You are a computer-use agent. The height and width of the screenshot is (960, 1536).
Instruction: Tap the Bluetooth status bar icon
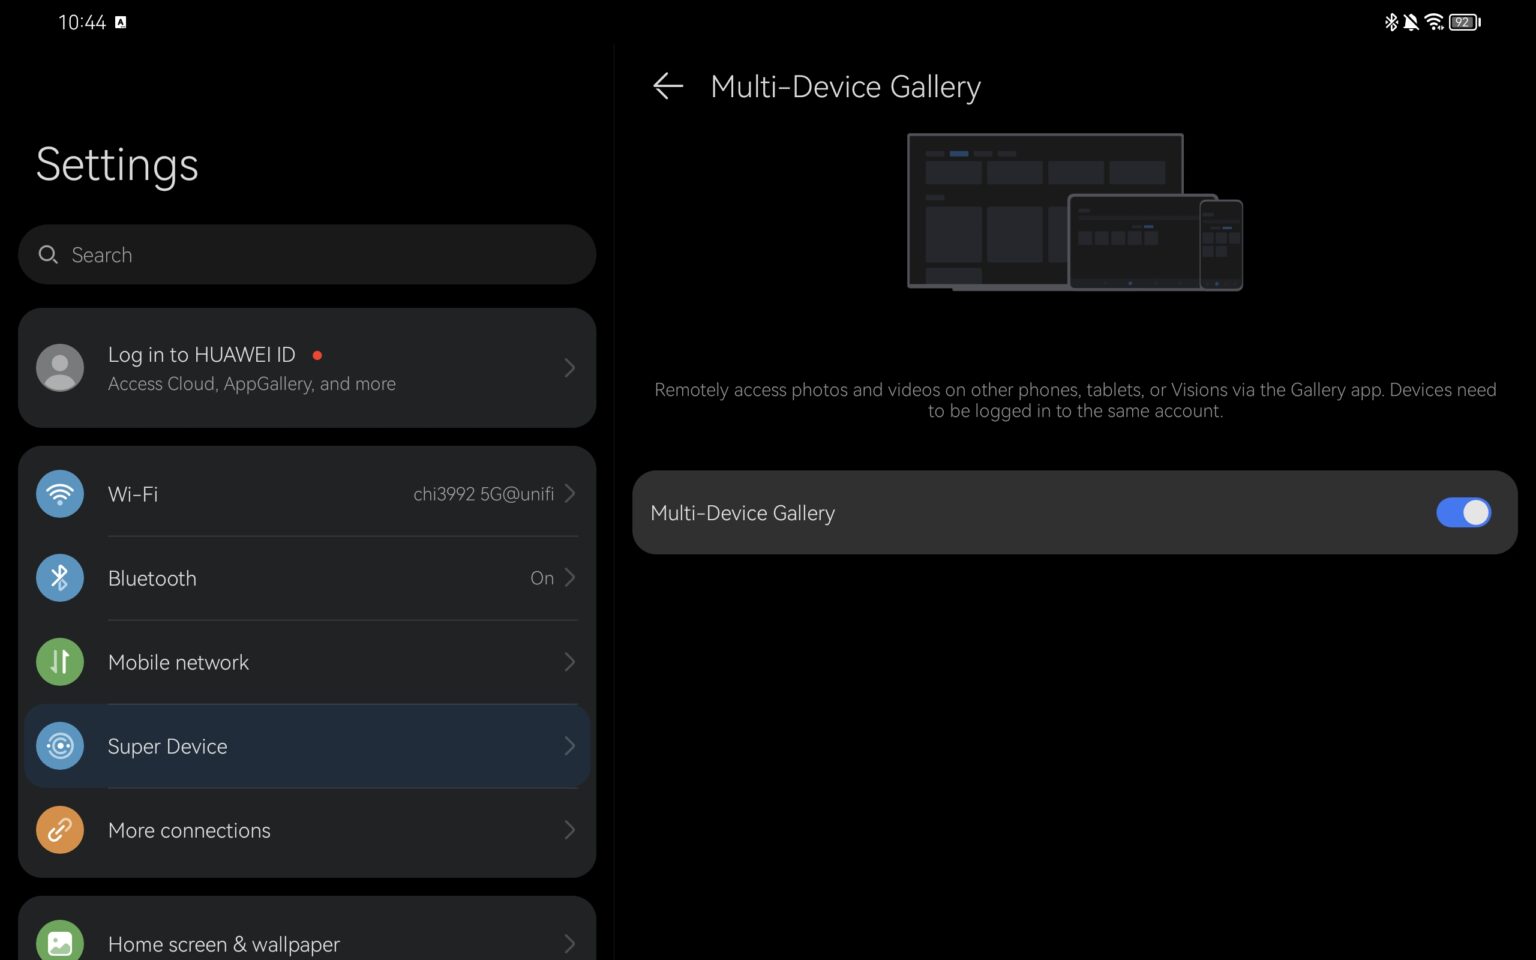1391,22
